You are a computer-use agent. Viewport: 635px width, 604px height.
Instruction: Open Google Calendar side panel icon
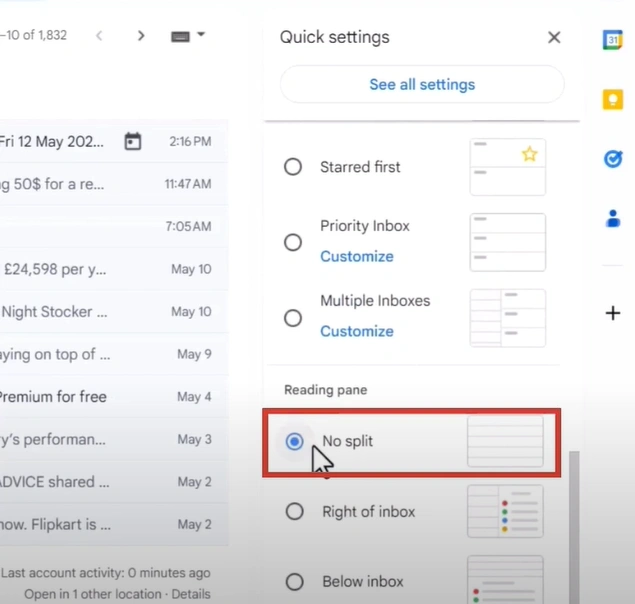pos(613,40)
